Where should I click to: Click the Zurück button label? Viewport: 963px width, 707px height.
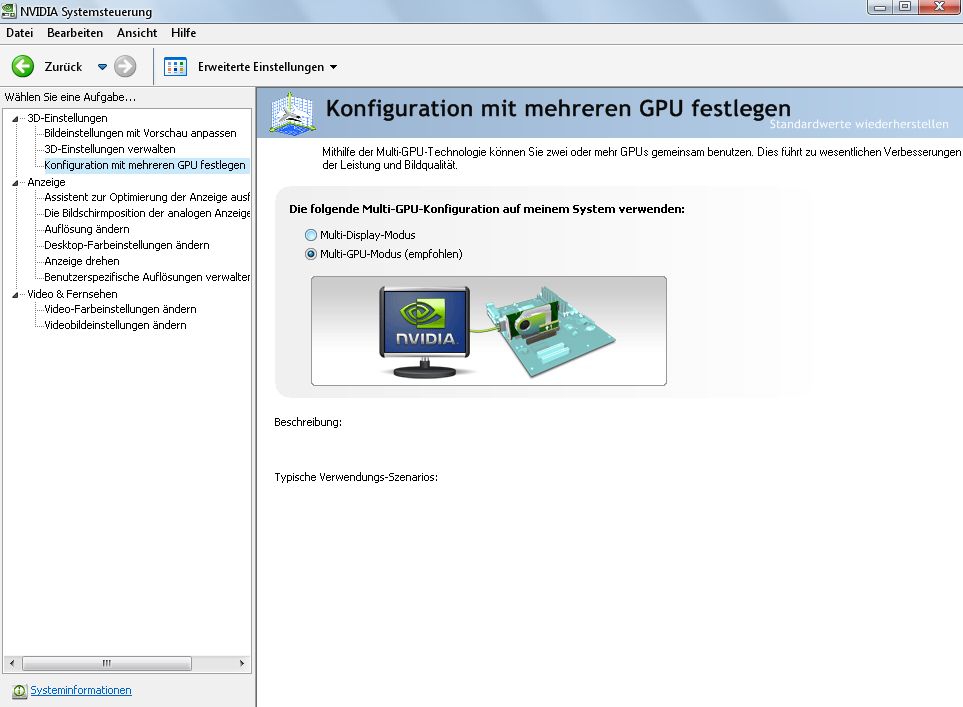(x=63, y=66)
